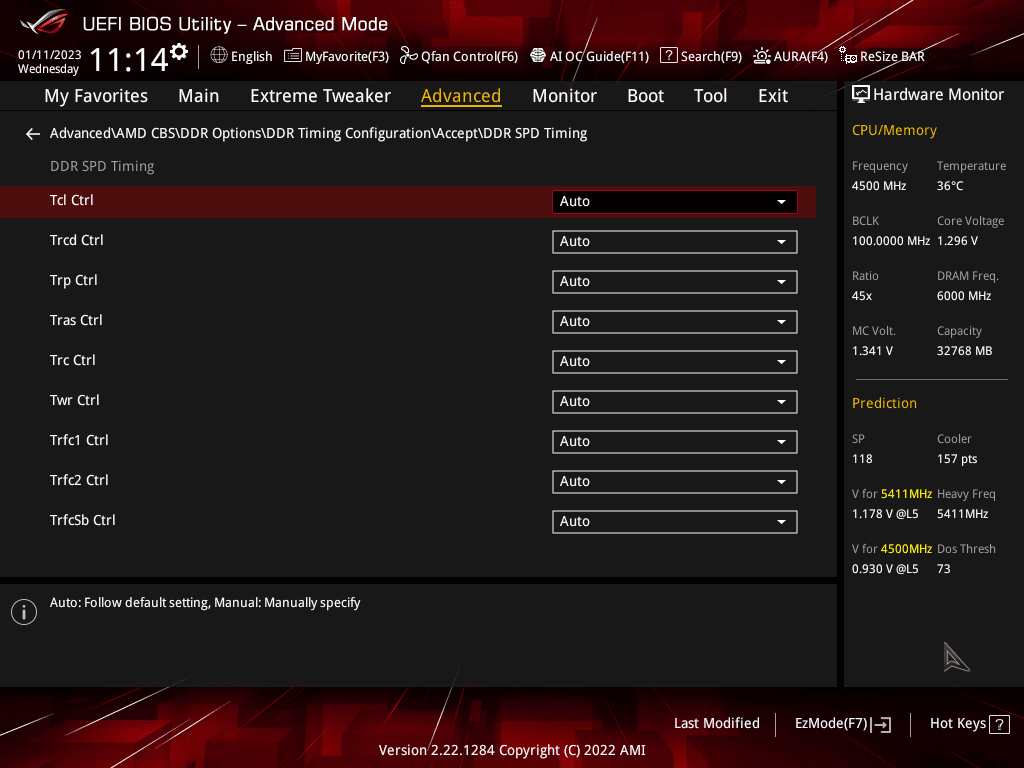Click the Twr Ctrl label
The height and width of the screenshot is (768, 1024).
[74, 400]
